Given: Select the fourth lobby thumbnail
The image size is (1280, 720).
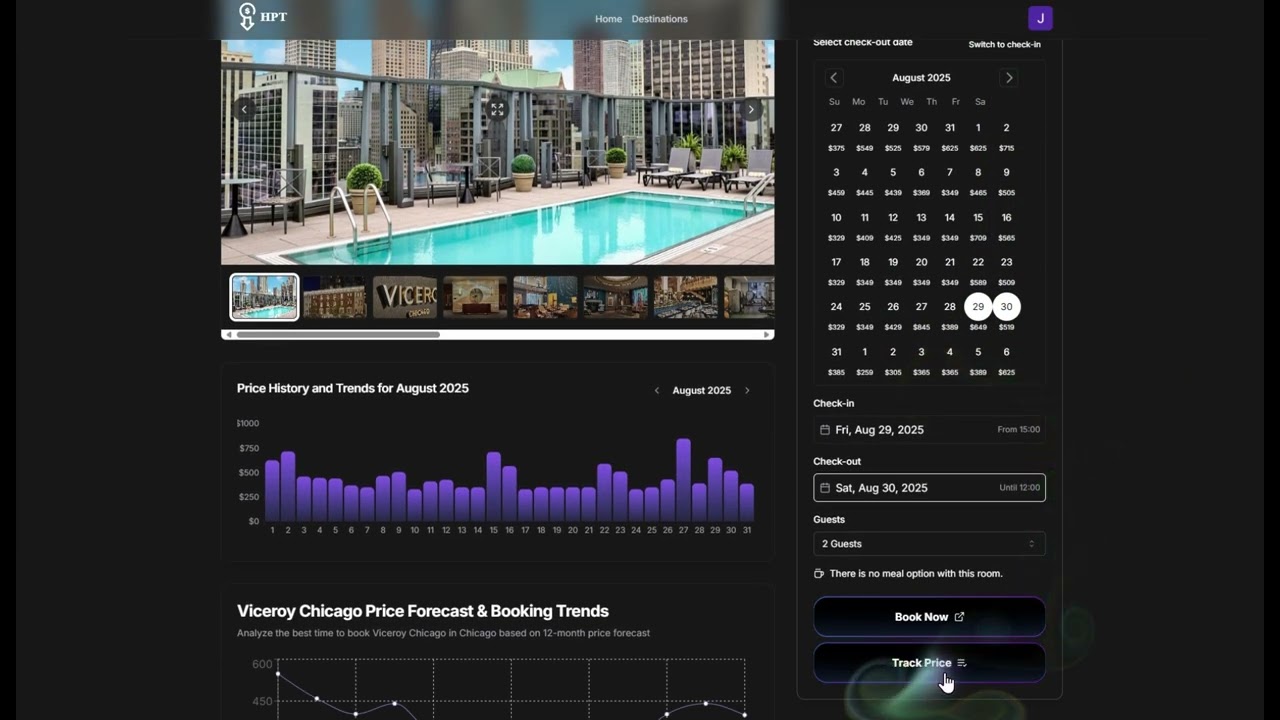Looking at the screenshot, I should click(x=475, y=297).
